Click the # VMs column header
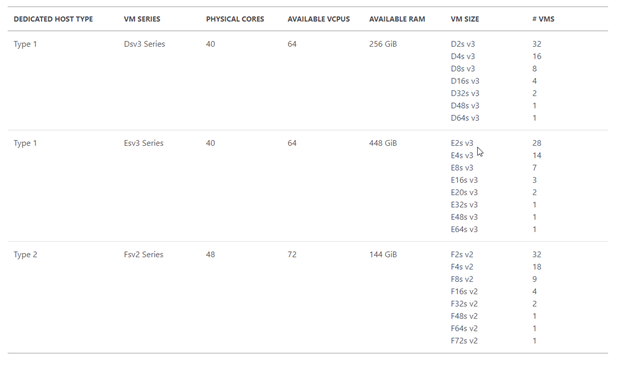The image size is (624, 365). (x=543, y=19)
